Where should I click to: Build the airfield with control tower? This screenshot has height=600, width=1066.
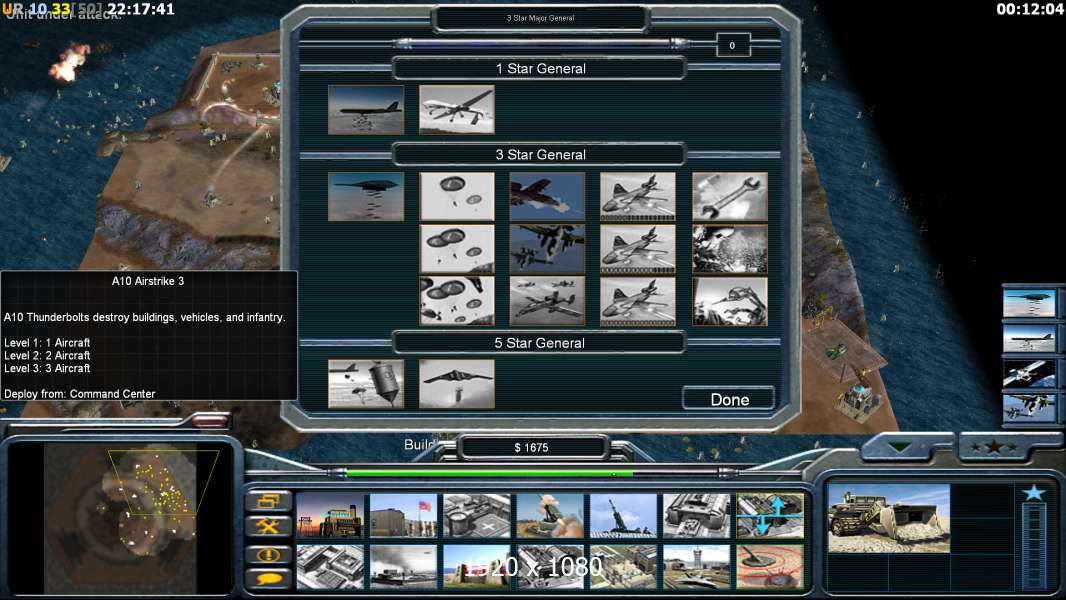(x=697, y=566)
